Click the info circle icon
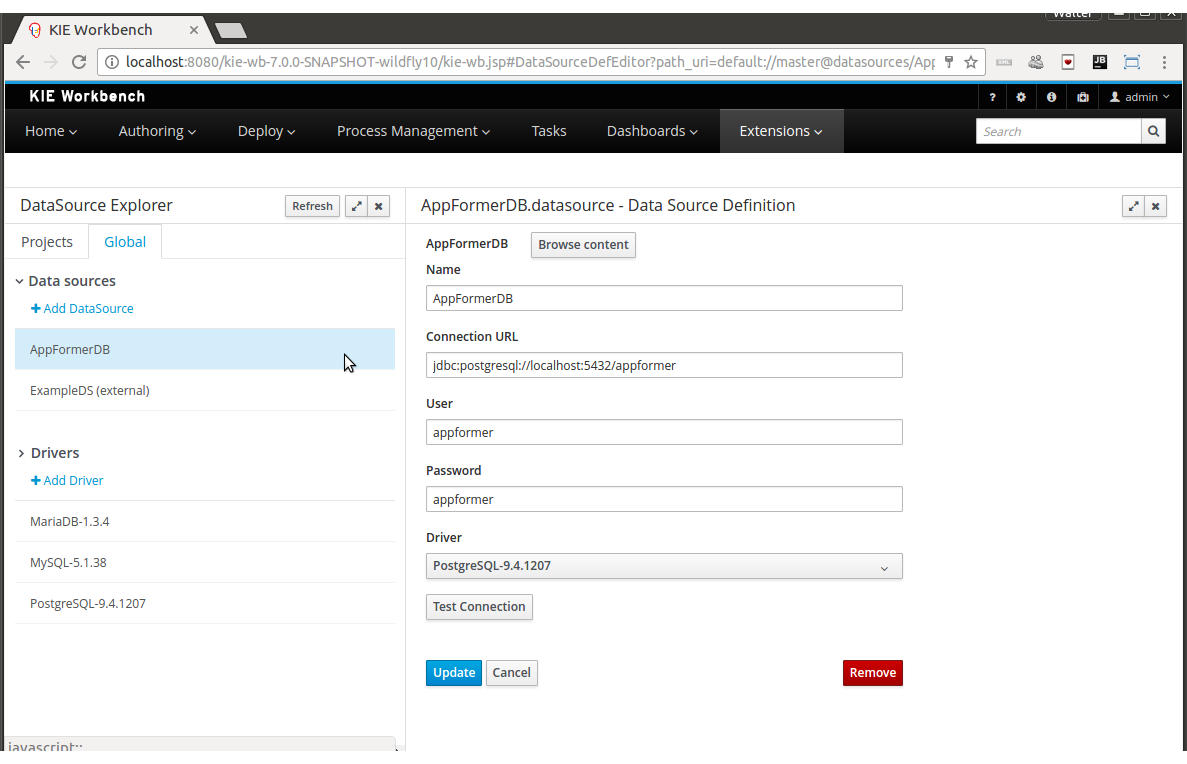The image size is (1187, 764). pyautogui.click(x=1051, y=97)
